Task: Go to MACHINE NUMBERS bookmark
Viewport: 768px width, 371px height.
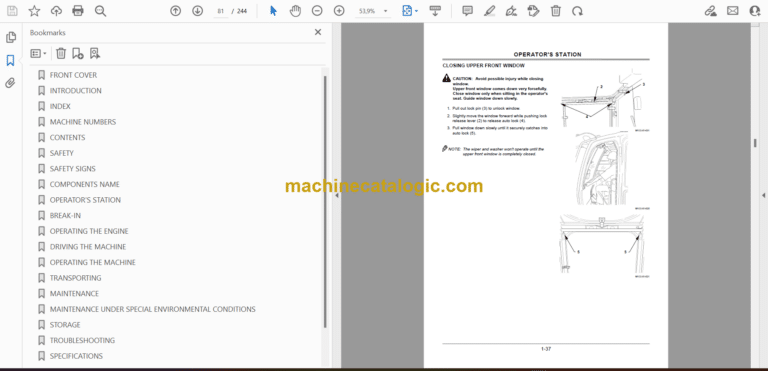Action: [83, 122]
